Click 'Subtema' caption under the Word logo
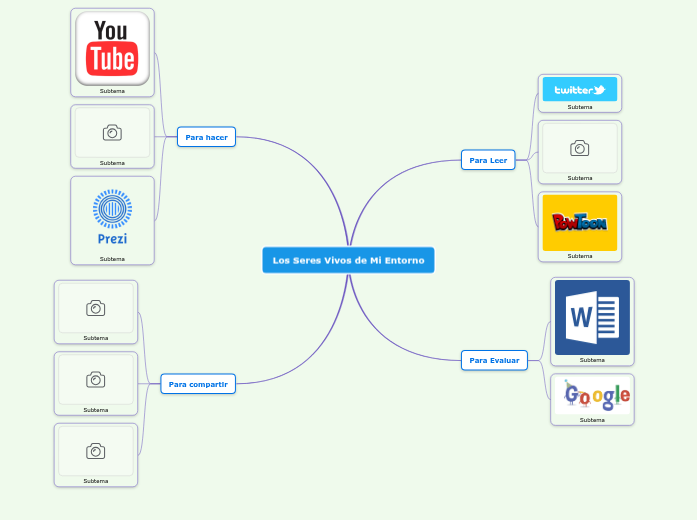 pyautogui.click(x=592, y=360)
